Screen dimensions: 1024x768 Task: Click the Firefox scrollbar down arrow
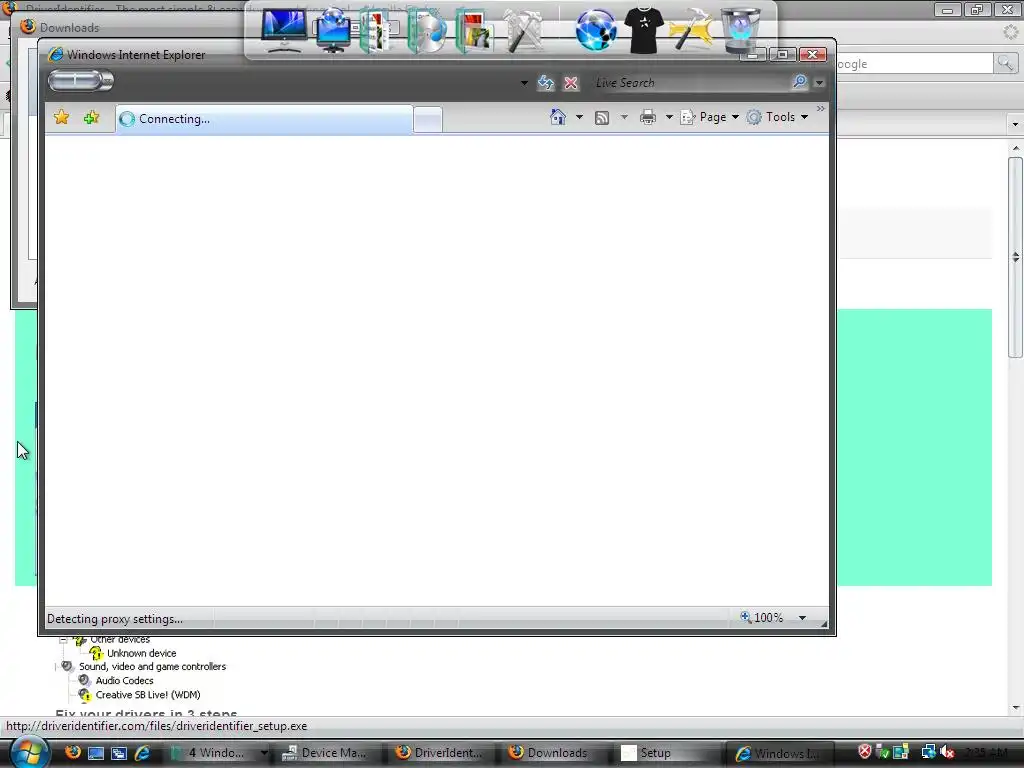tap(1015, 707)
